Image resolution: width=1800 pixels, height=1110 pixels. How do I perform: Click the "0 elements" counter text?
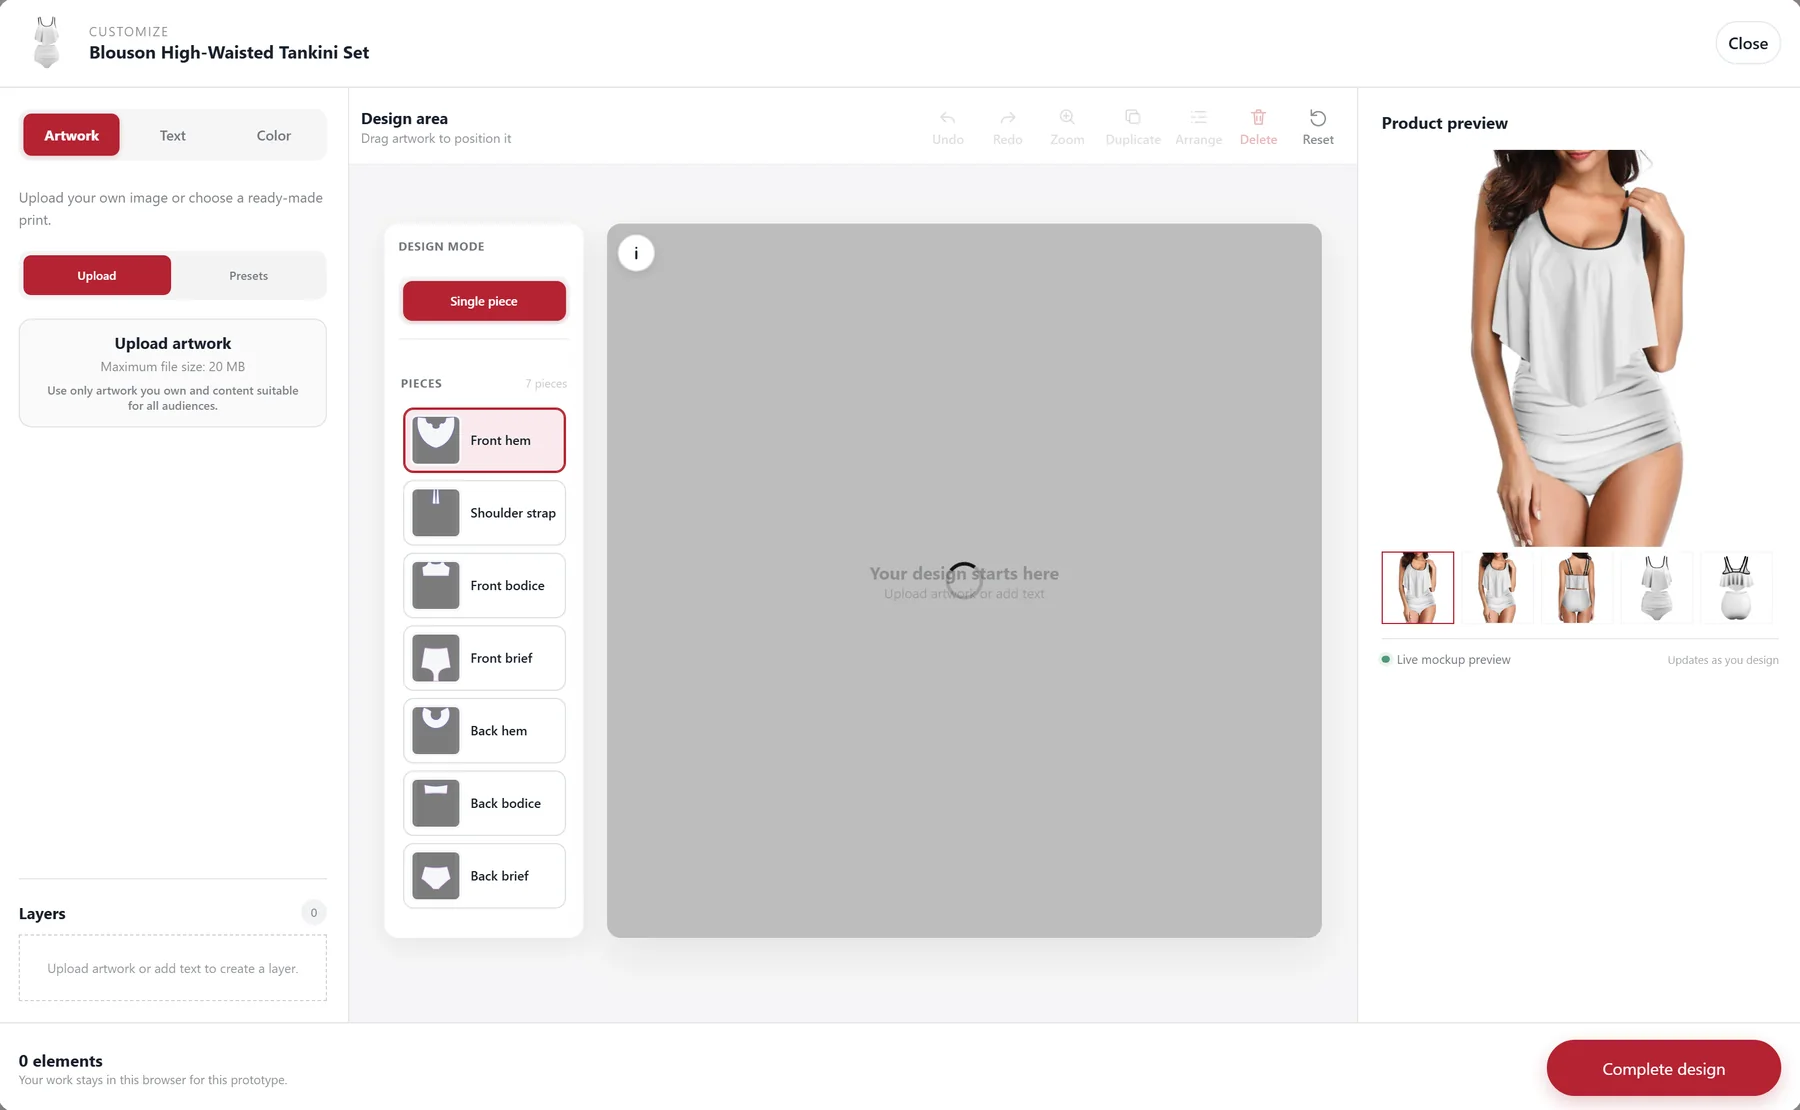(x=60, y=1061)
